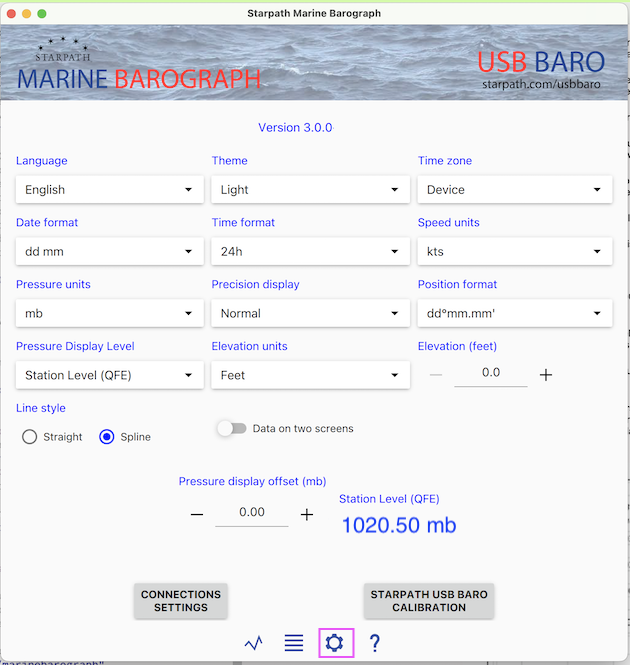Click the pressure display offset field
Image resolution: width=630 pixels, height=665 pixels.
(251, 512)
